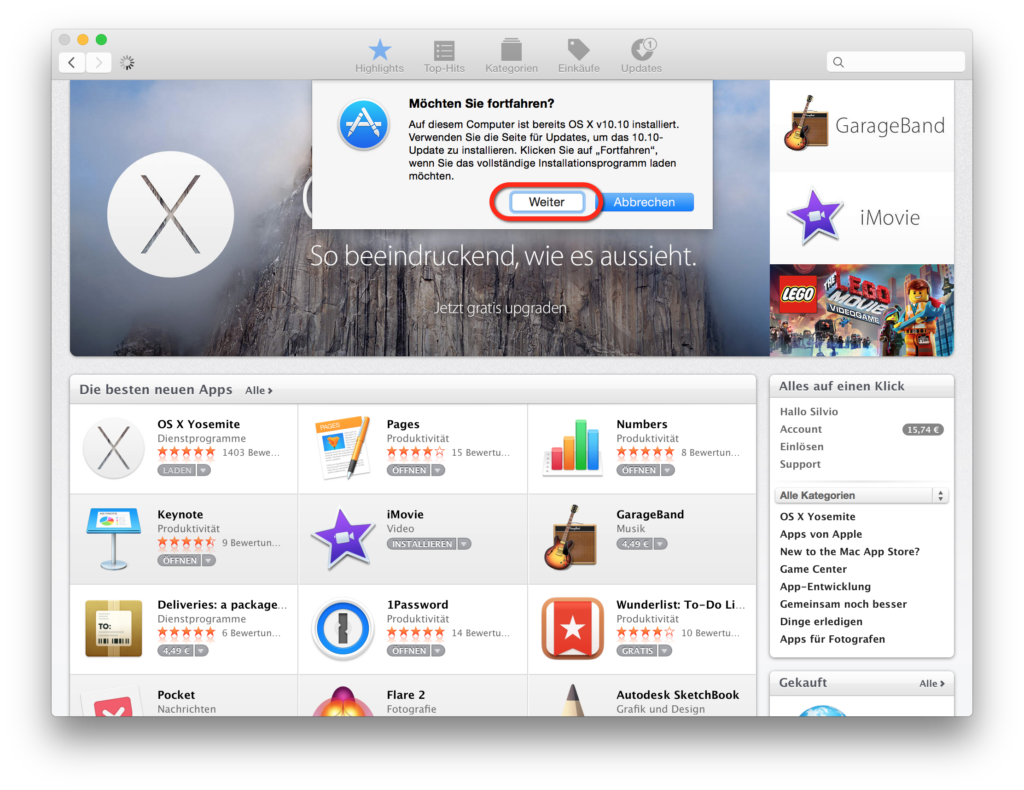This screenshot has height=790, width=1024.
Task: Show all best new apps via Alle
Action: pos(259,390)
